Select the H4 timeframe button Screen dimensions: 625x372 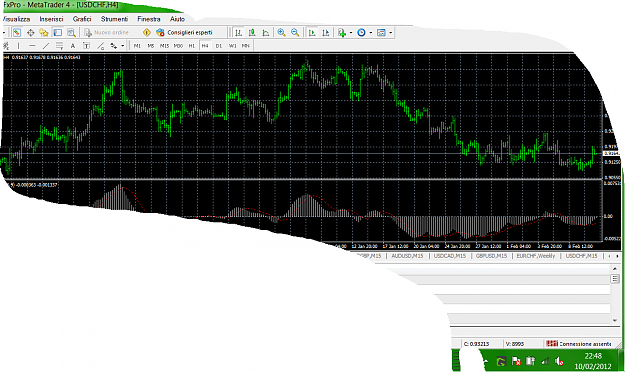point(205,46)
